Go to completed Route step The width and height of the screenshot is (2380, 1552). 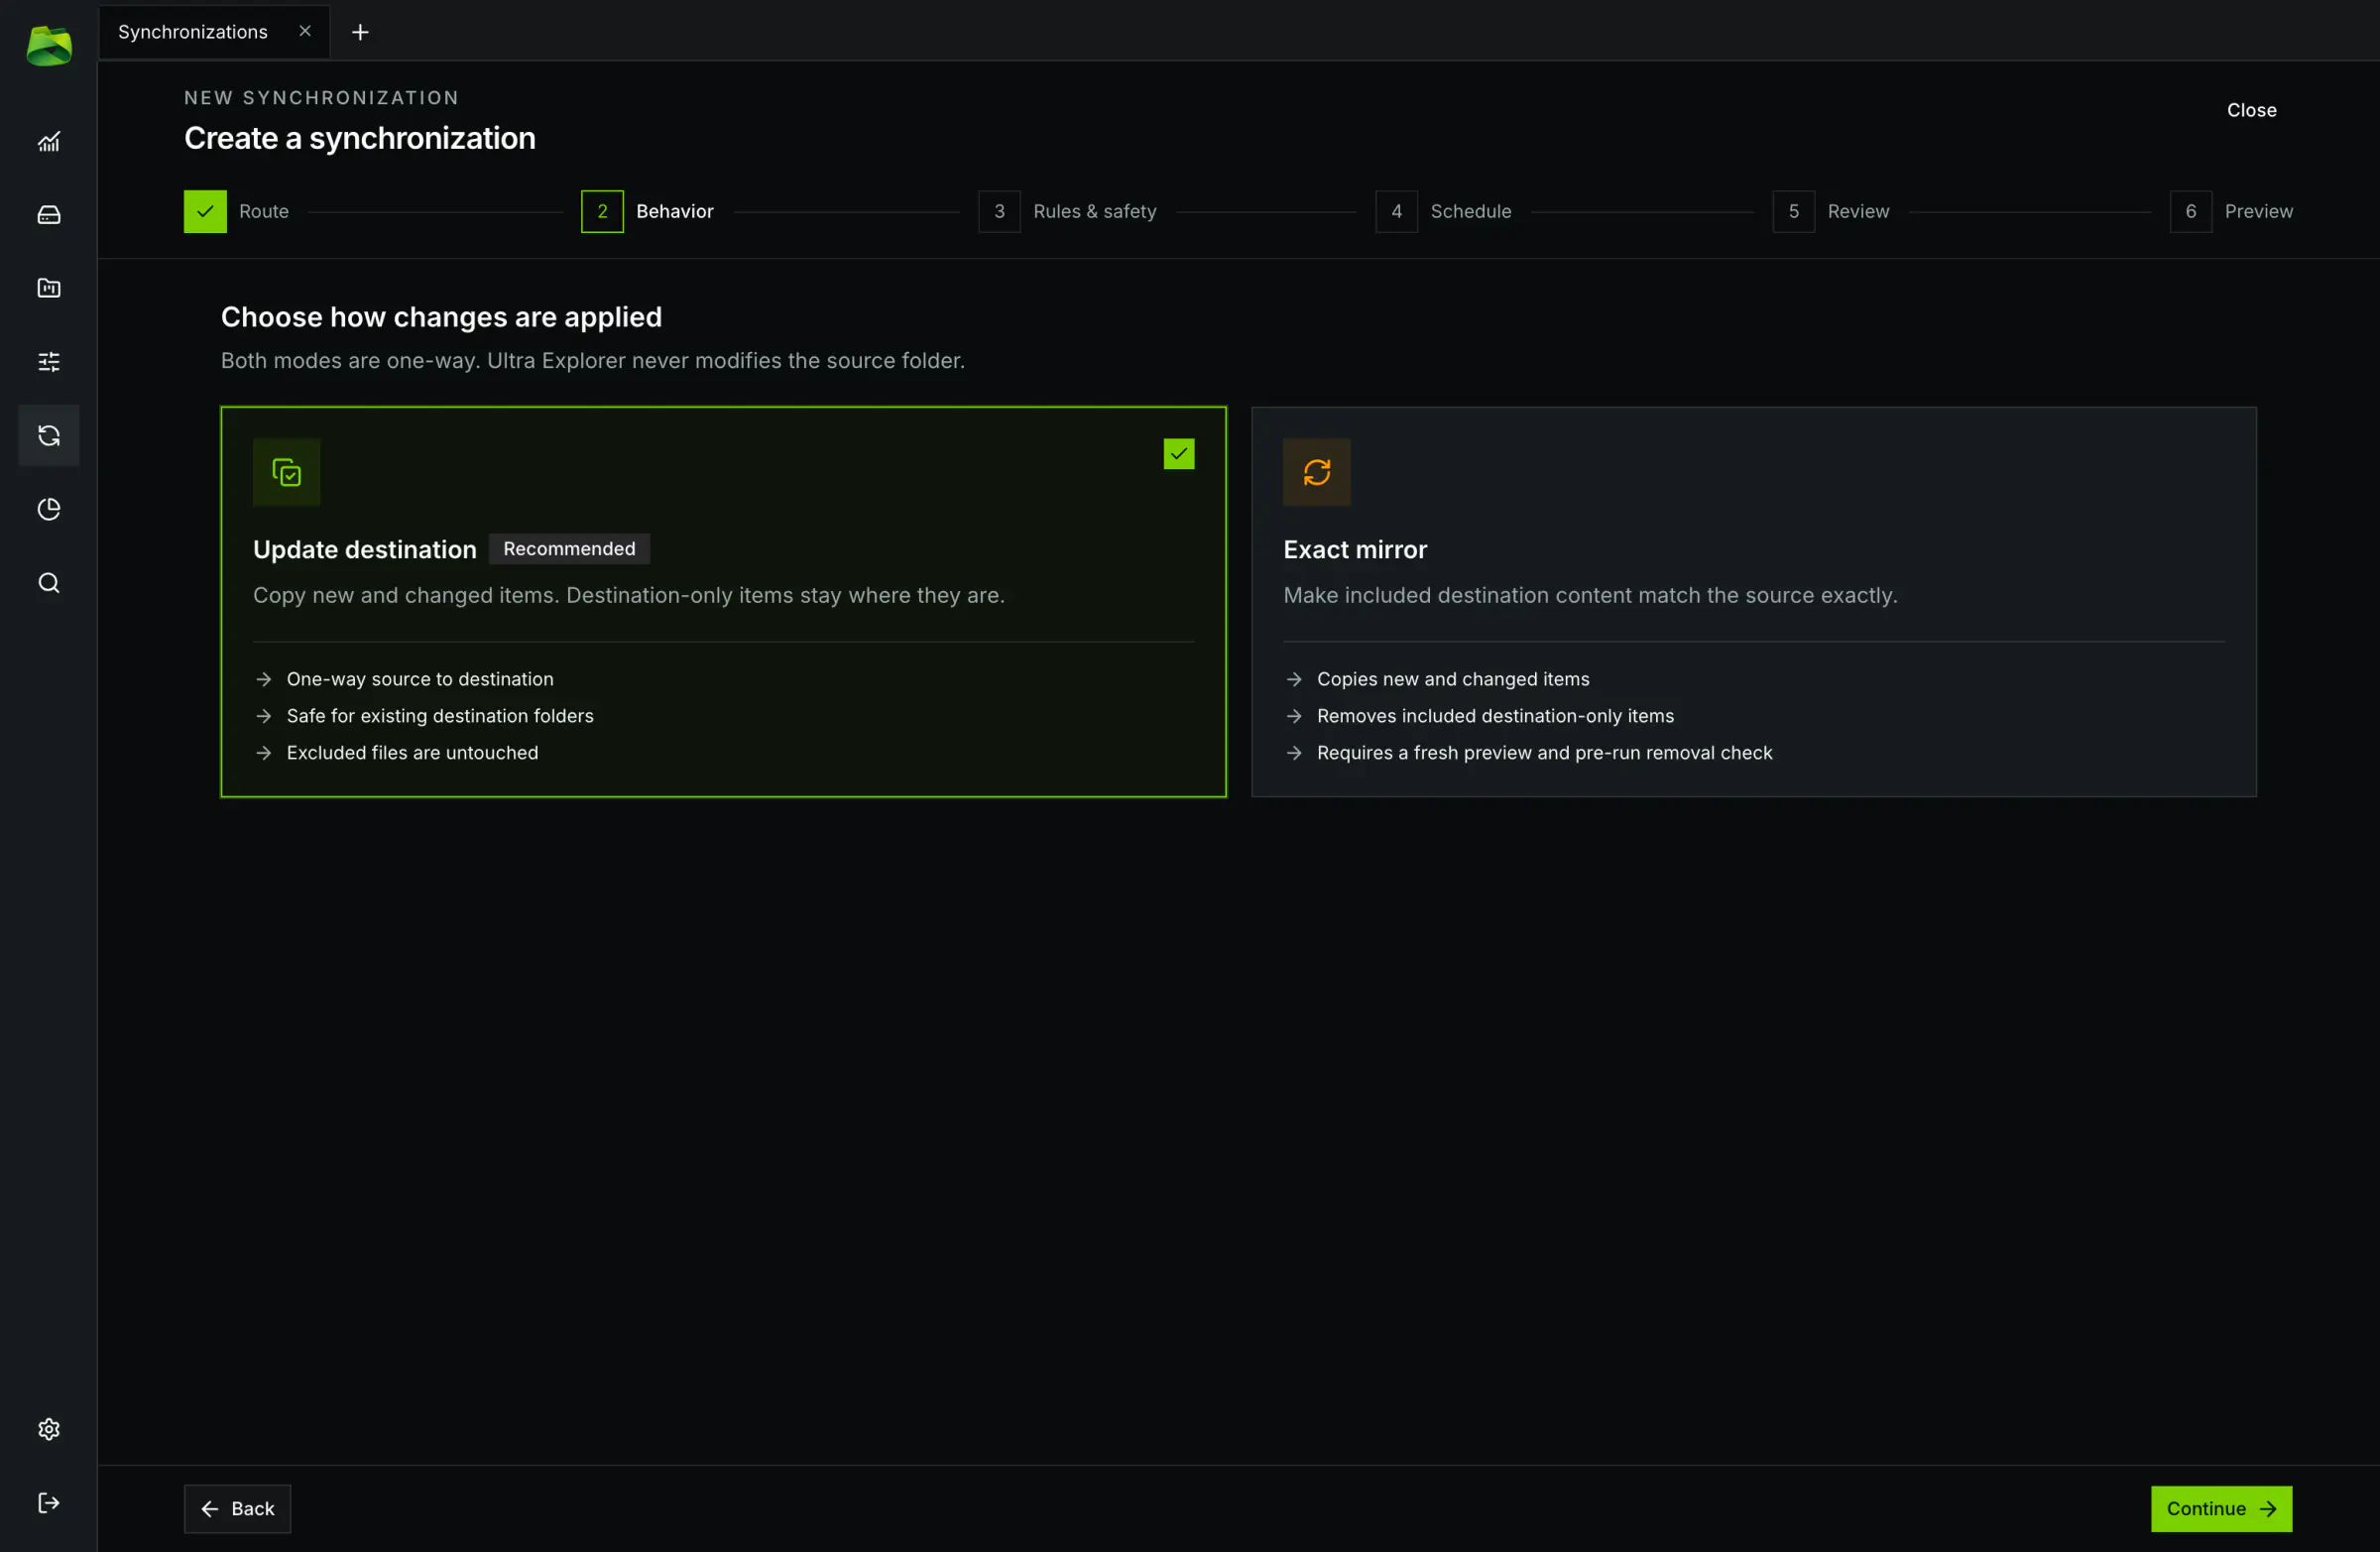click(x=236, y=211)
